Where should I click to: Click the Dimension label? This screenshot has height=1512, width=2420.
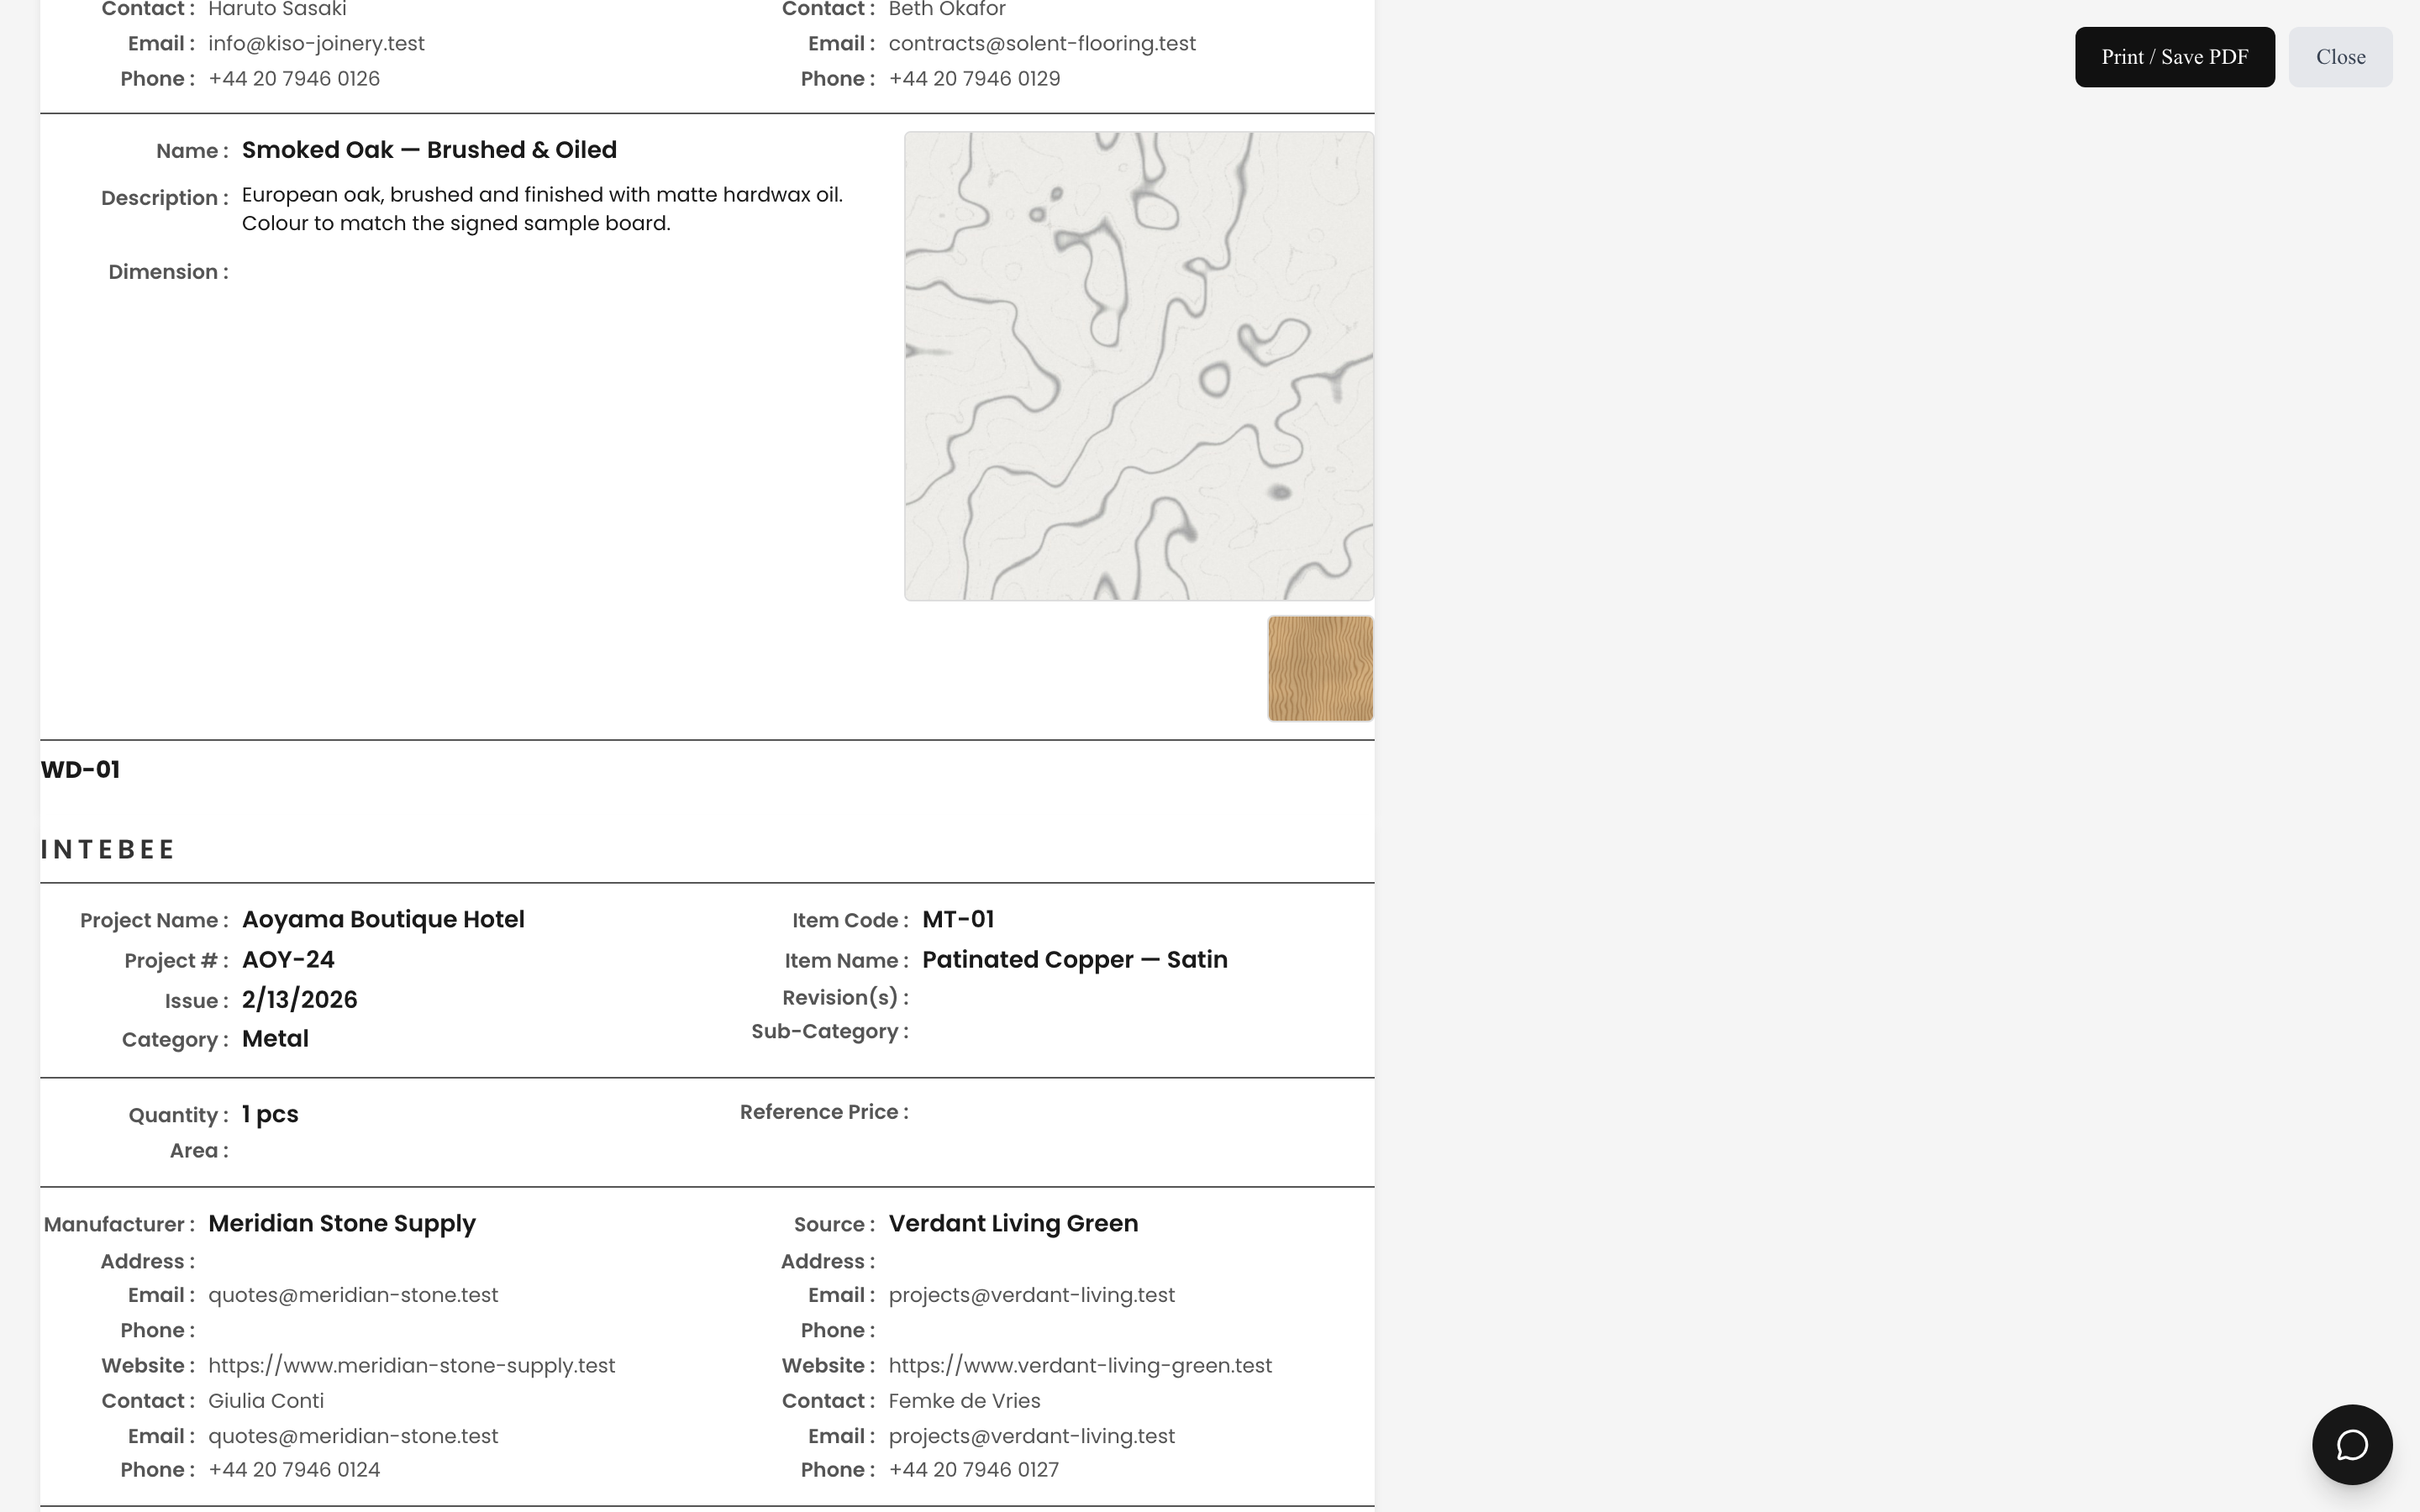coord(168,272)
